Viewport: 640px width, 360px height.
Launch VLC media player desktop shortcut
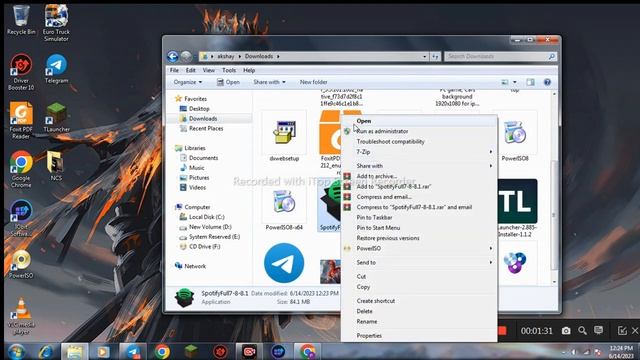(21, 316)
